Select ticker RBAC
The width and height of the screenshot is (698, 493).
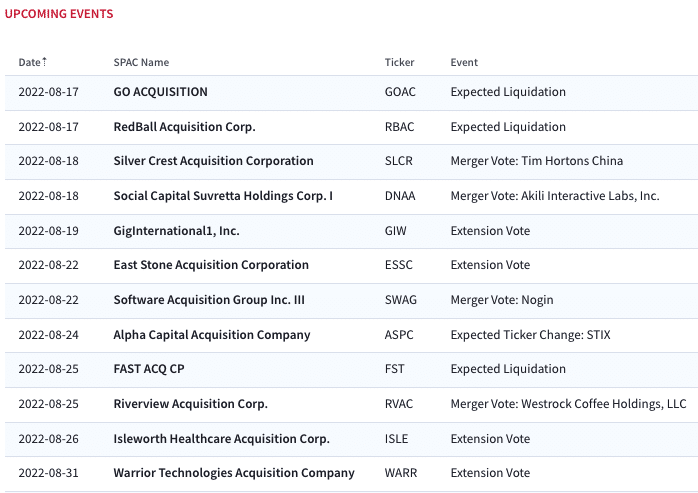pos(399,127)
